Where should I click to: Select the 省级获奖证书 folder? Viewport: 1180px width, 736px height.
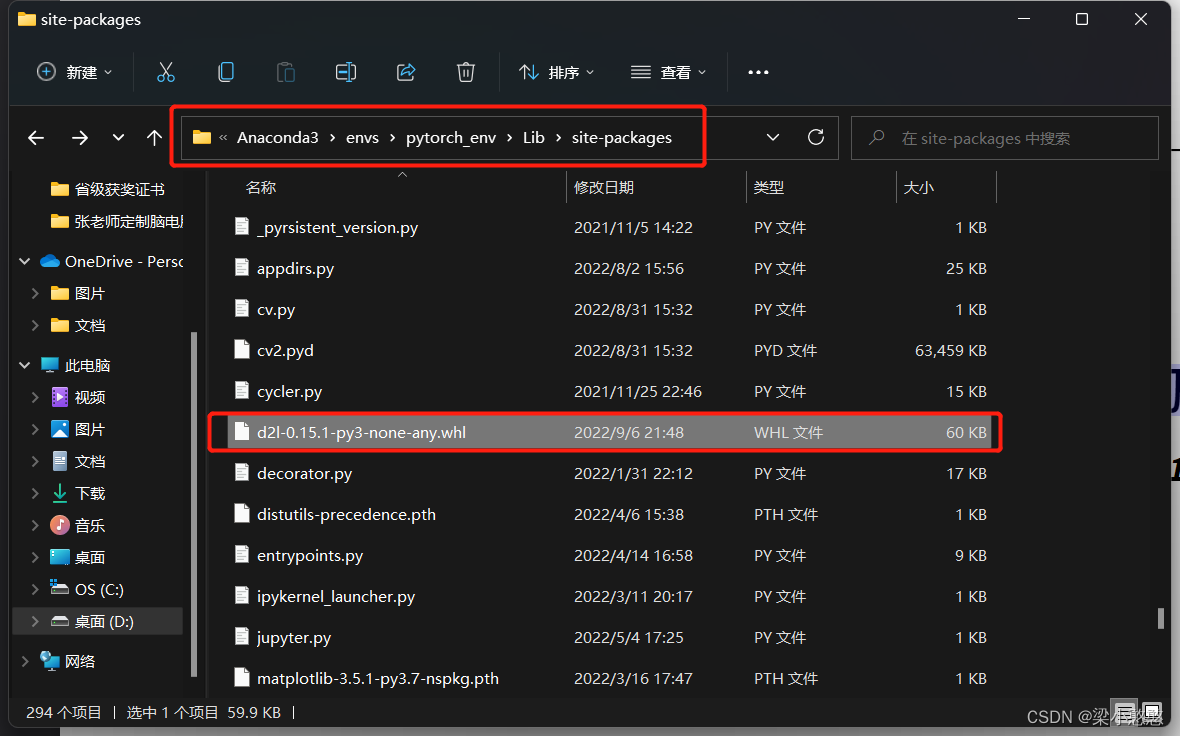(107, 189)
